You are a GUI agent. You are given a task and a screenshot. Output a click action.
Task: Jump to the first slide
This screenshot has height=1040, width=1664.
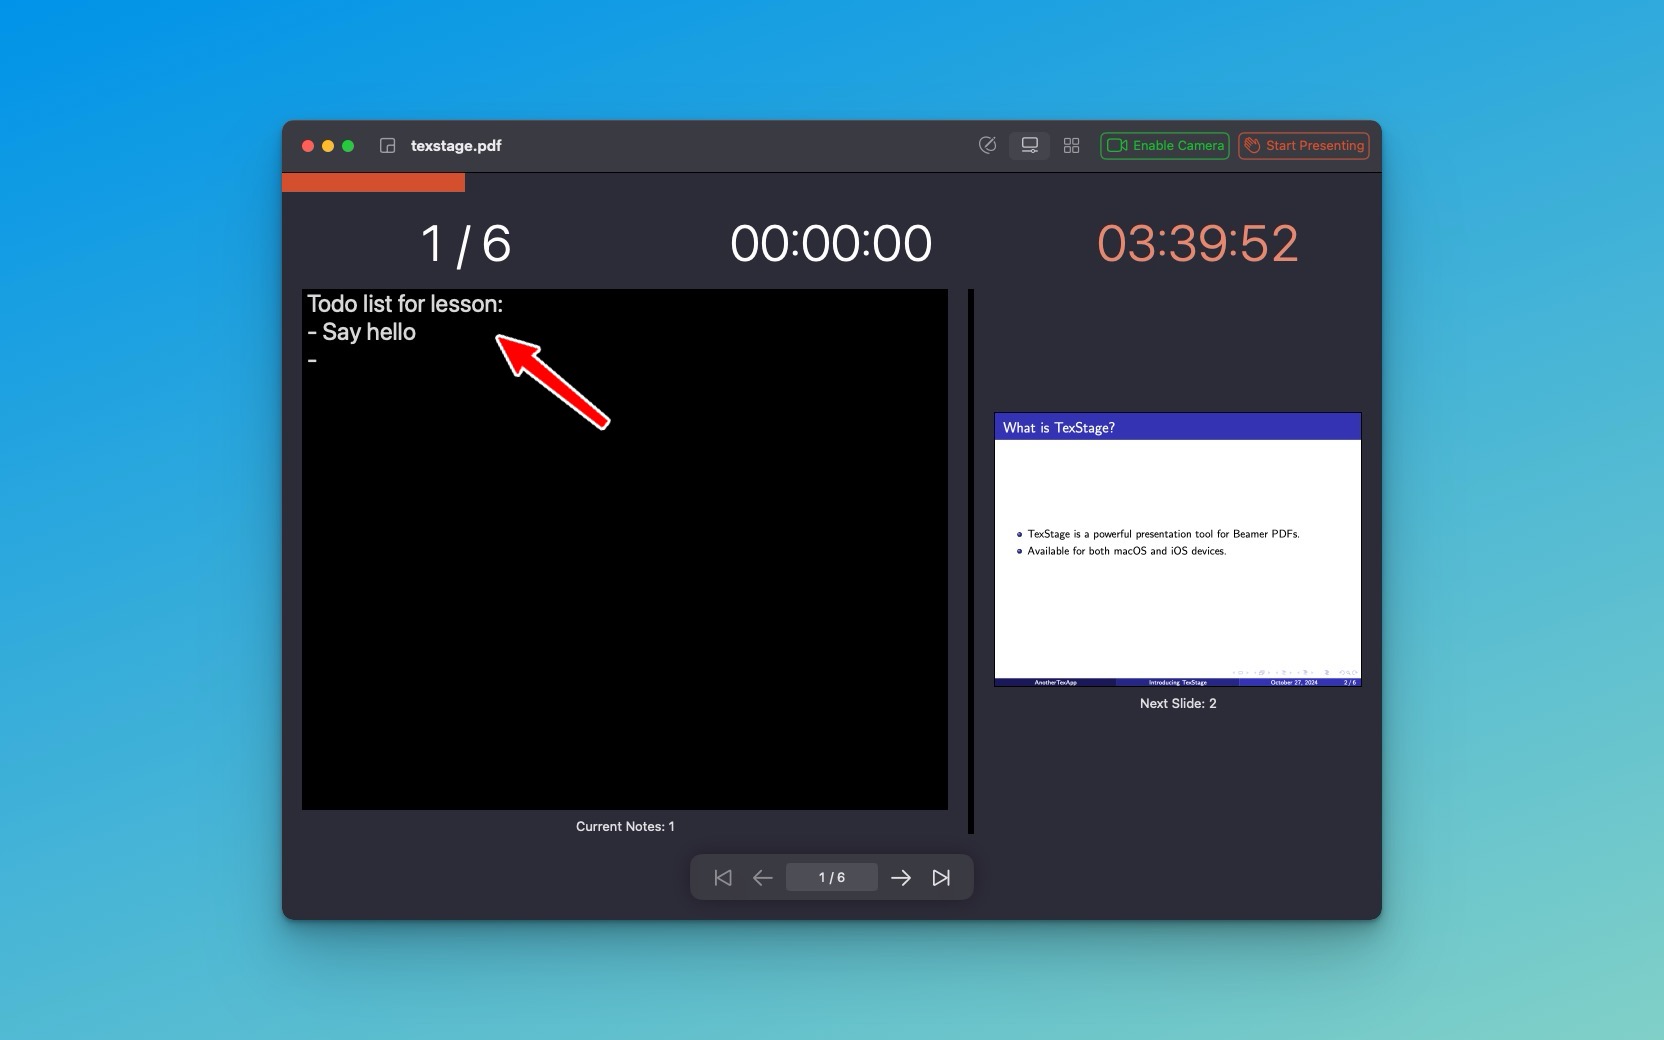pos(723,877)
